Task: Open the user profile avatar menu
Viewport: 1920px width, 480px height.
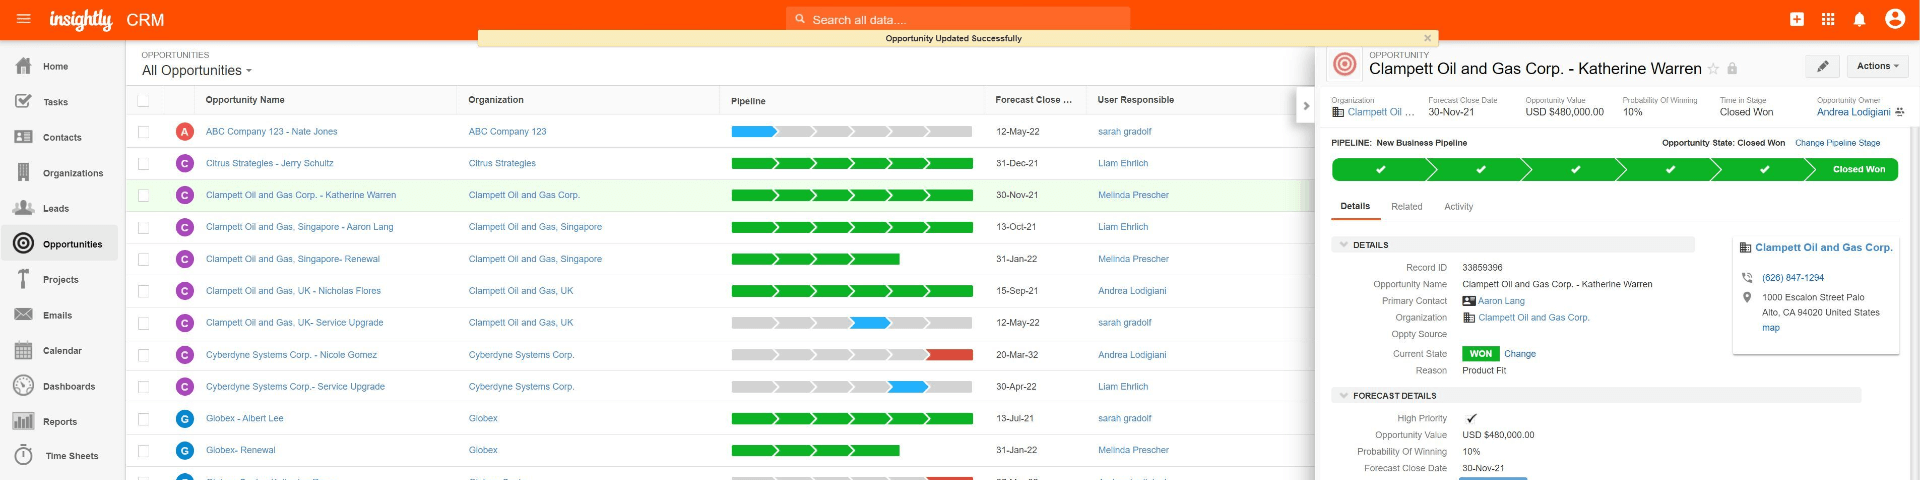Action: click(x=1894, y=19)
